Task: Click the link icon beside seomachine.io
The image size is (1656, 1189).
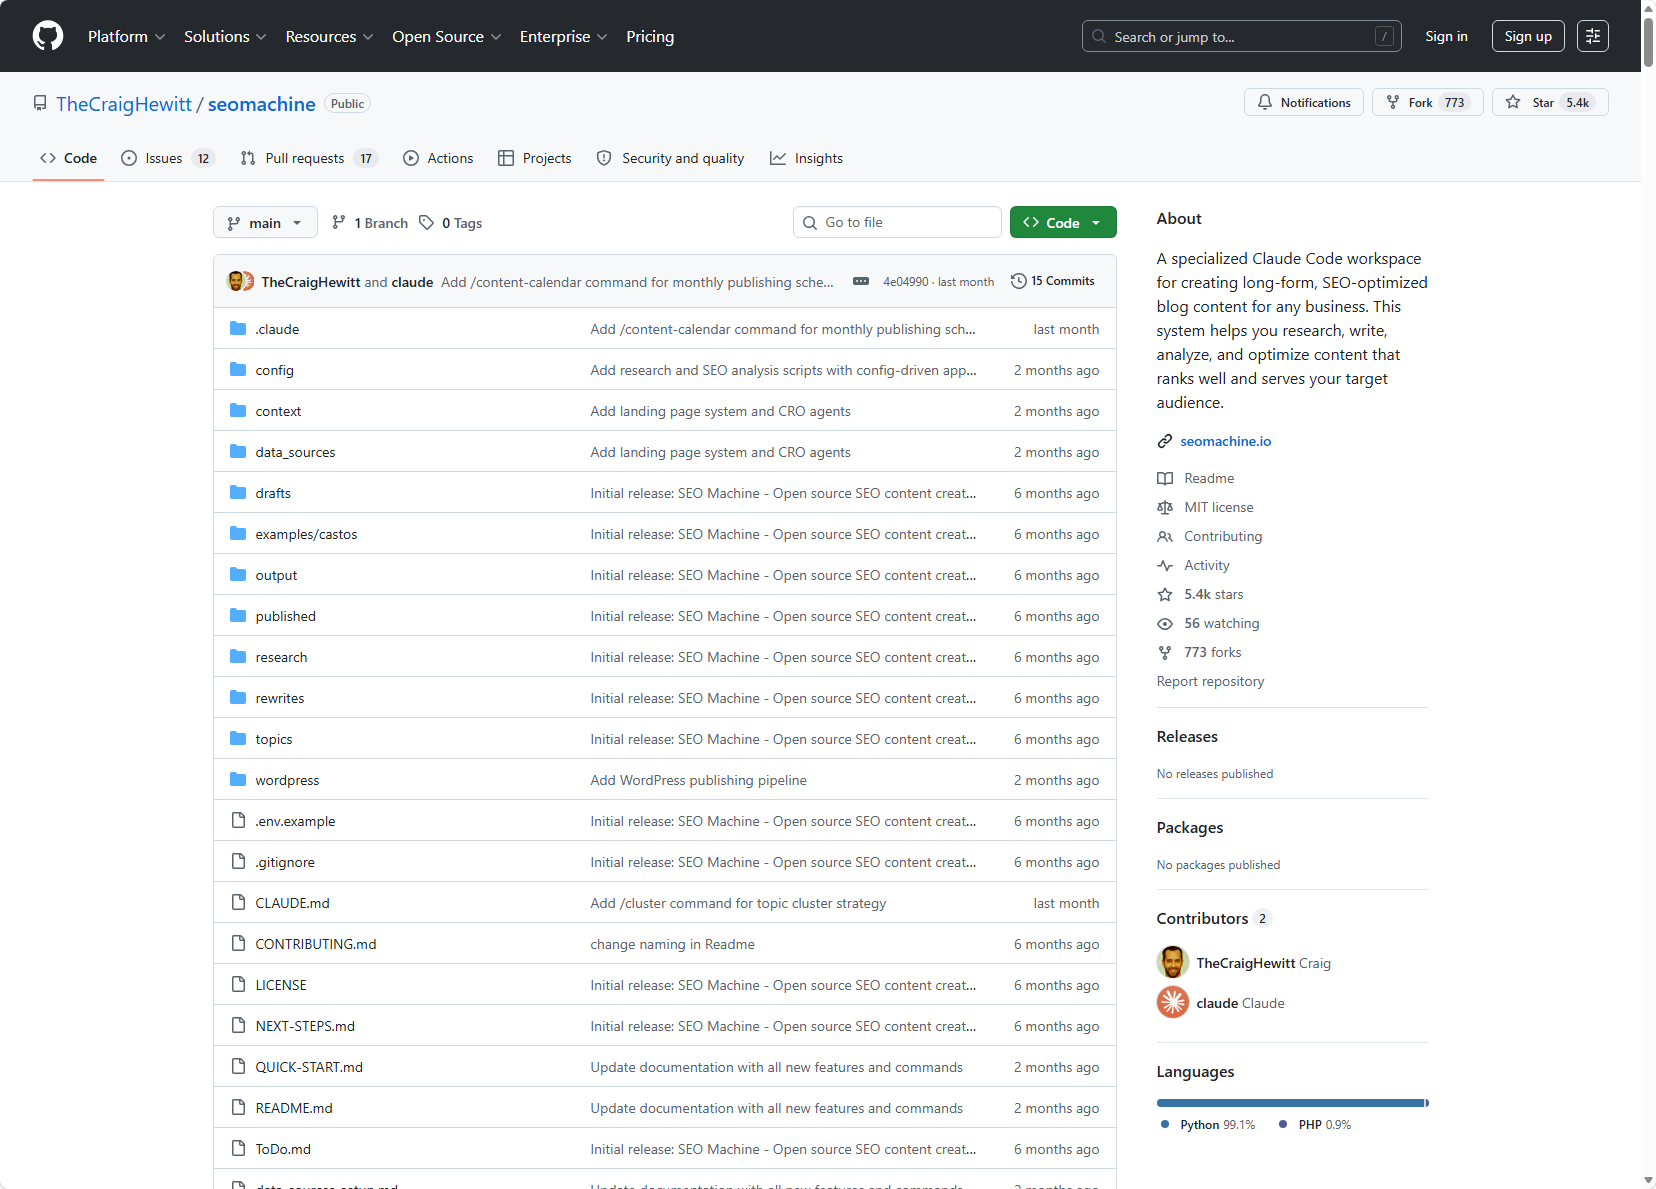Action: [1165, 441]
